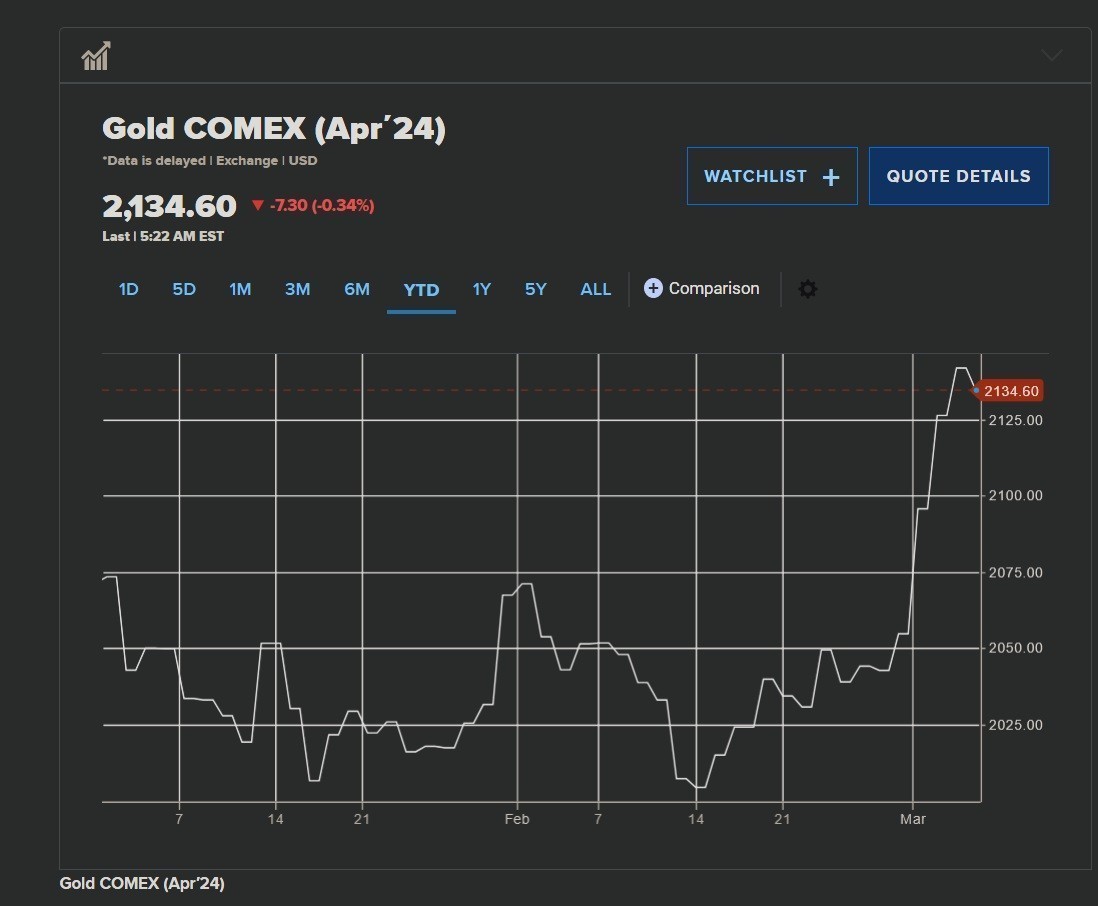Show the 3M chart range
1098x906 pixels.
pyautogui.click(x=297, y=289)
